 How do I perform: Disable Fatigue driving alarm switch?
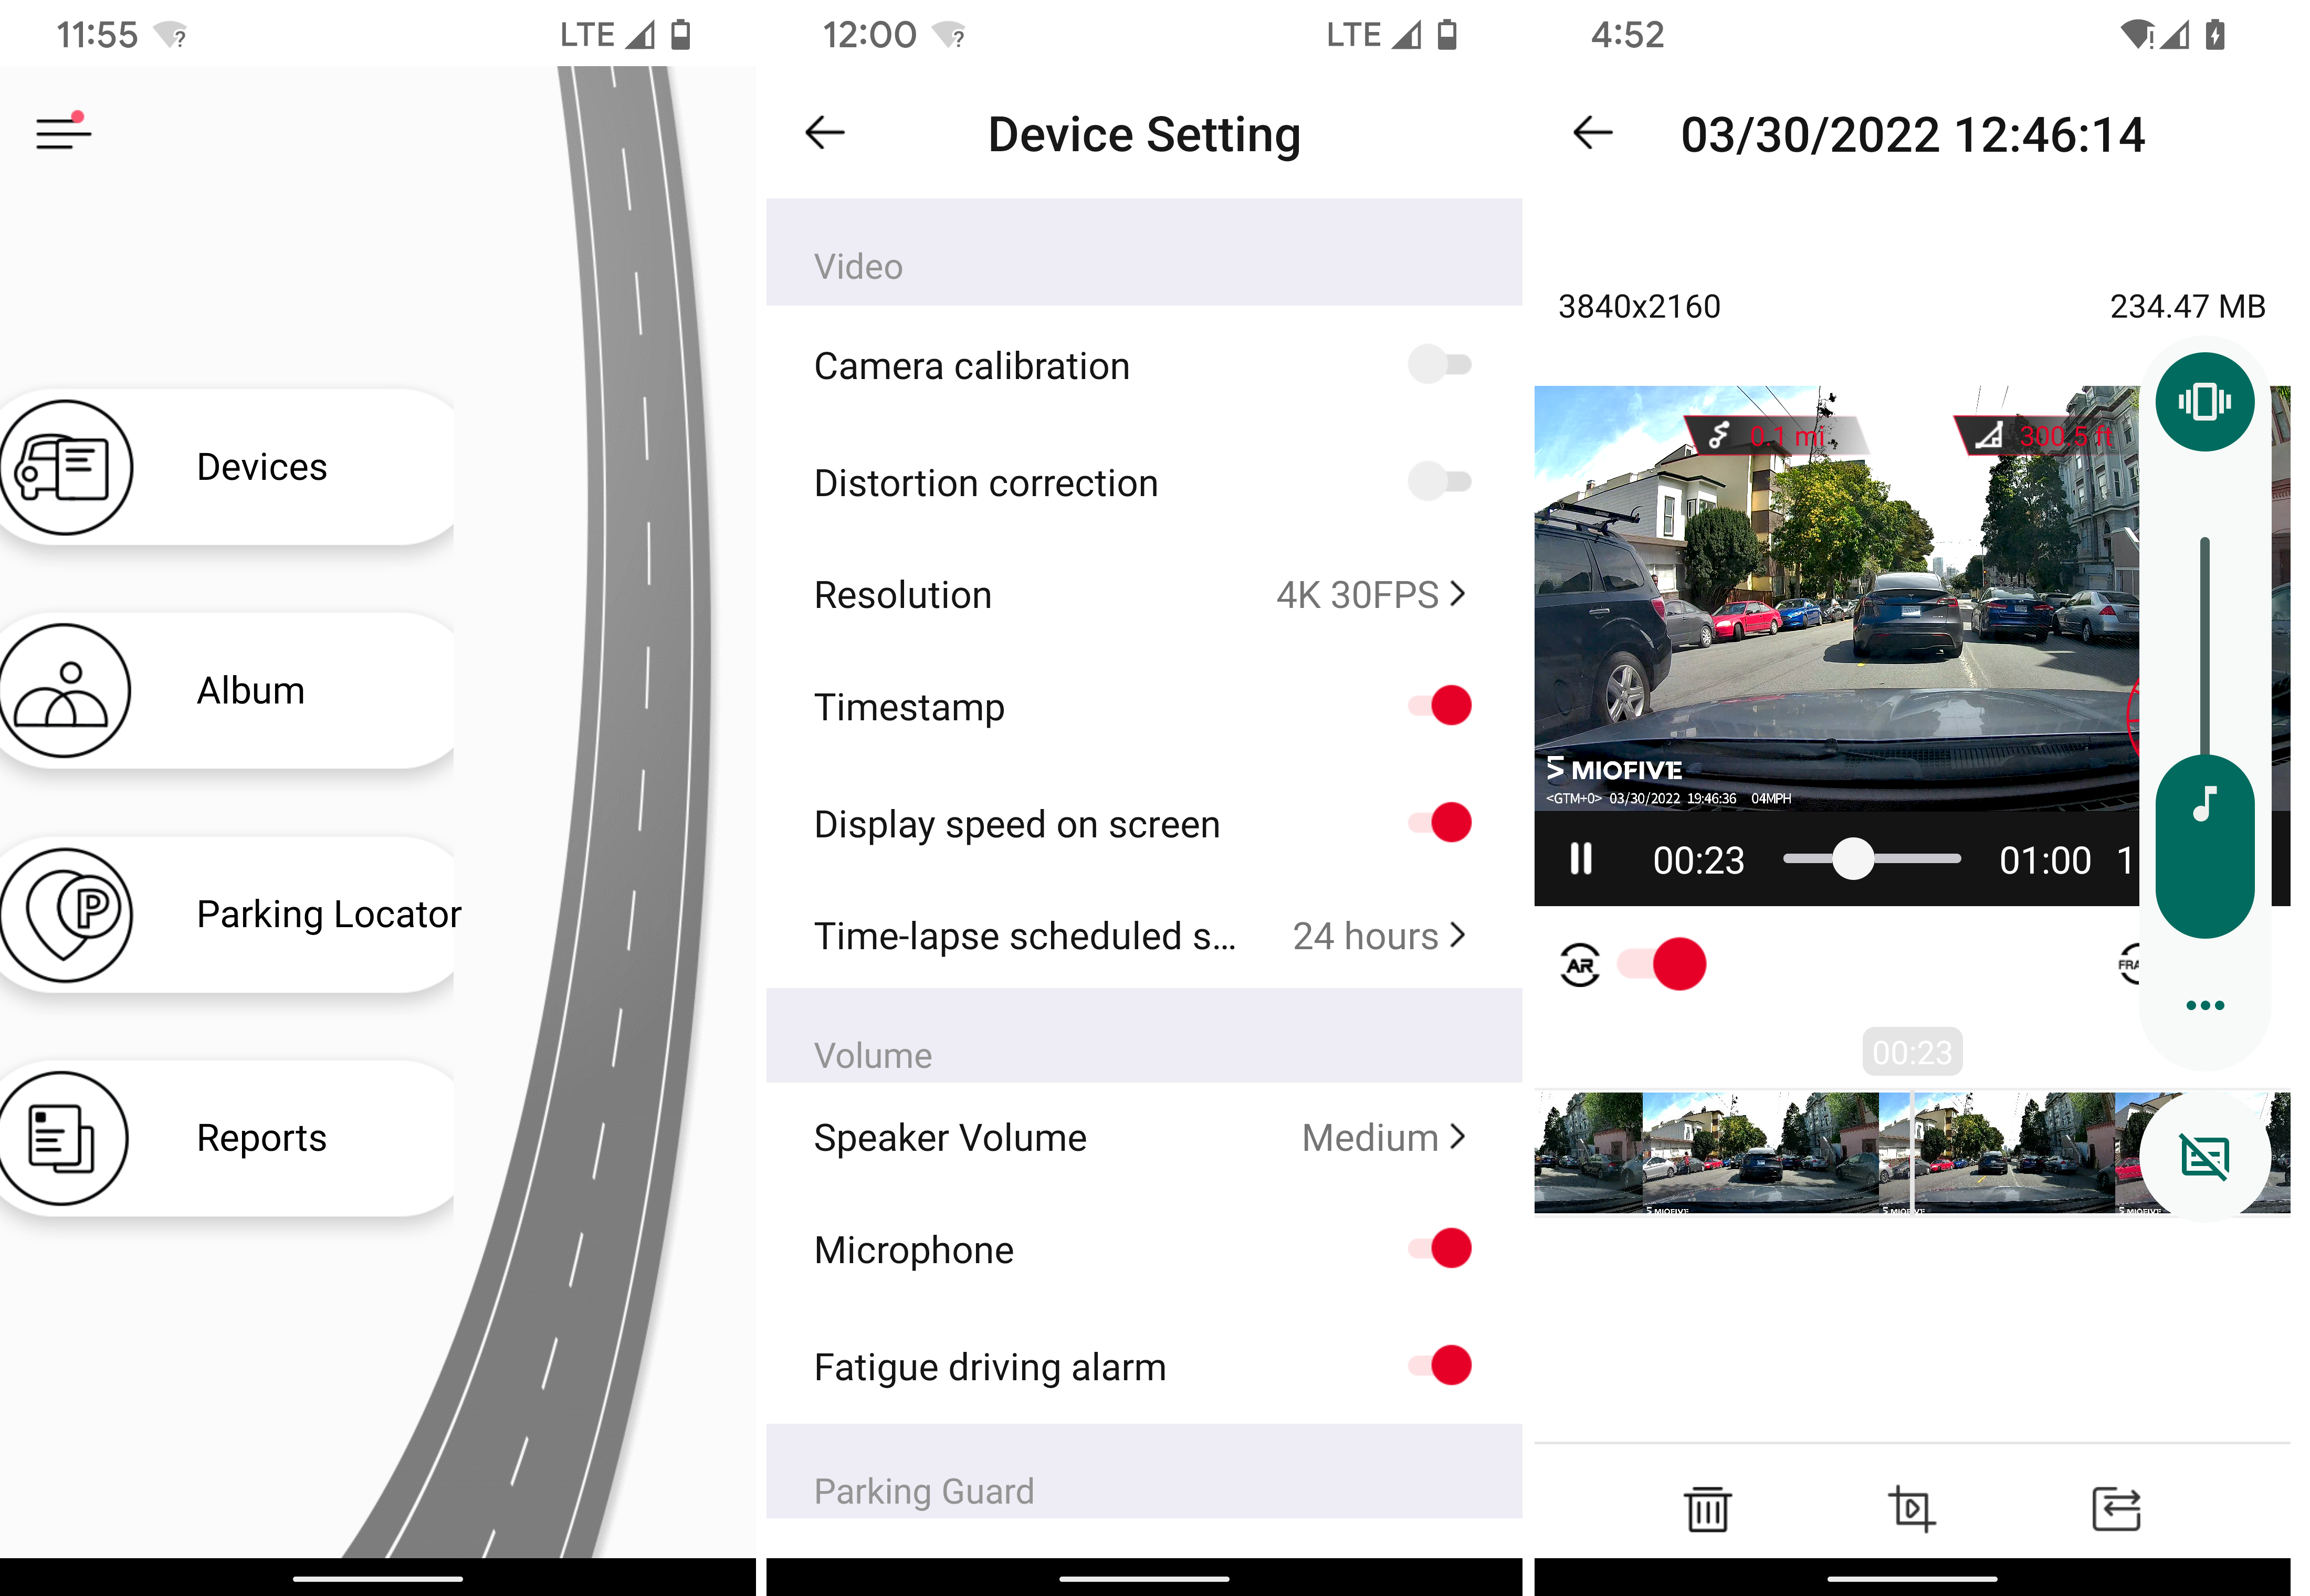[x=1439, y=1366]
